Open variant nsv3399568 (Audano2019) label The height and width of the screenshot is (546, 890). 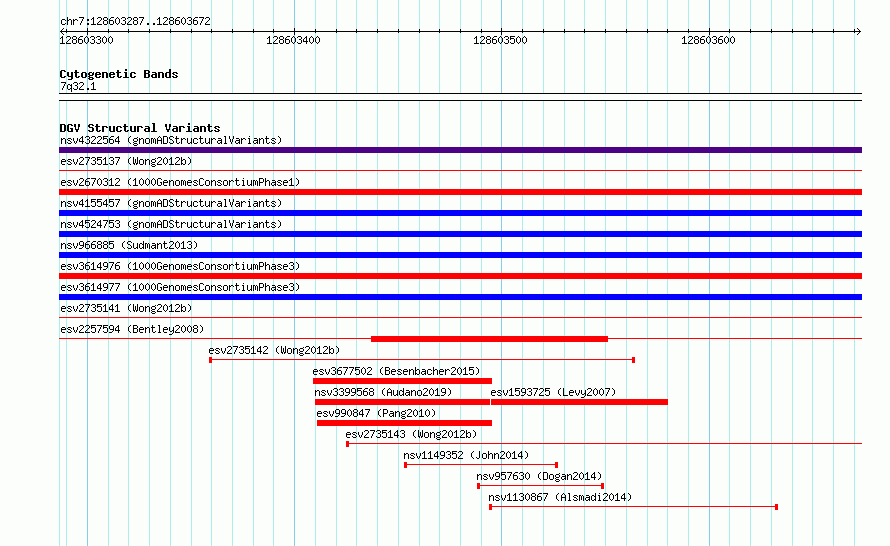(x=383, y=392)
